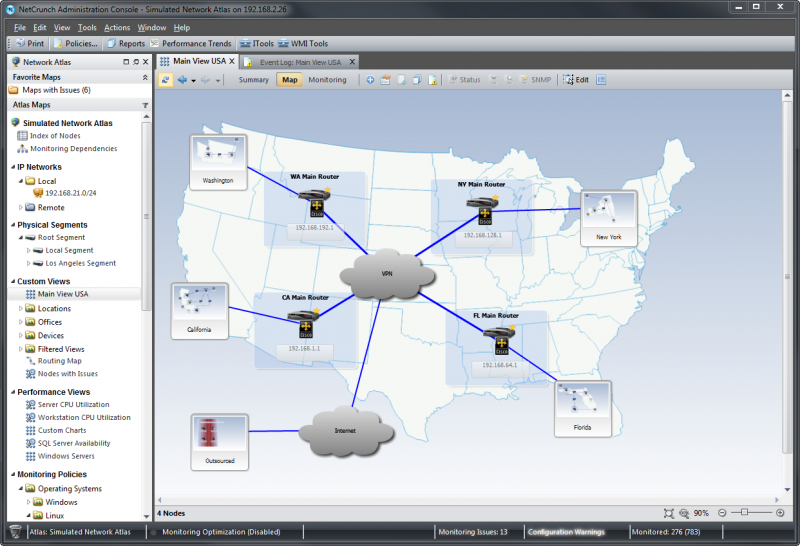
Task: Click the Washington map thumbnail
Action: 218,162
